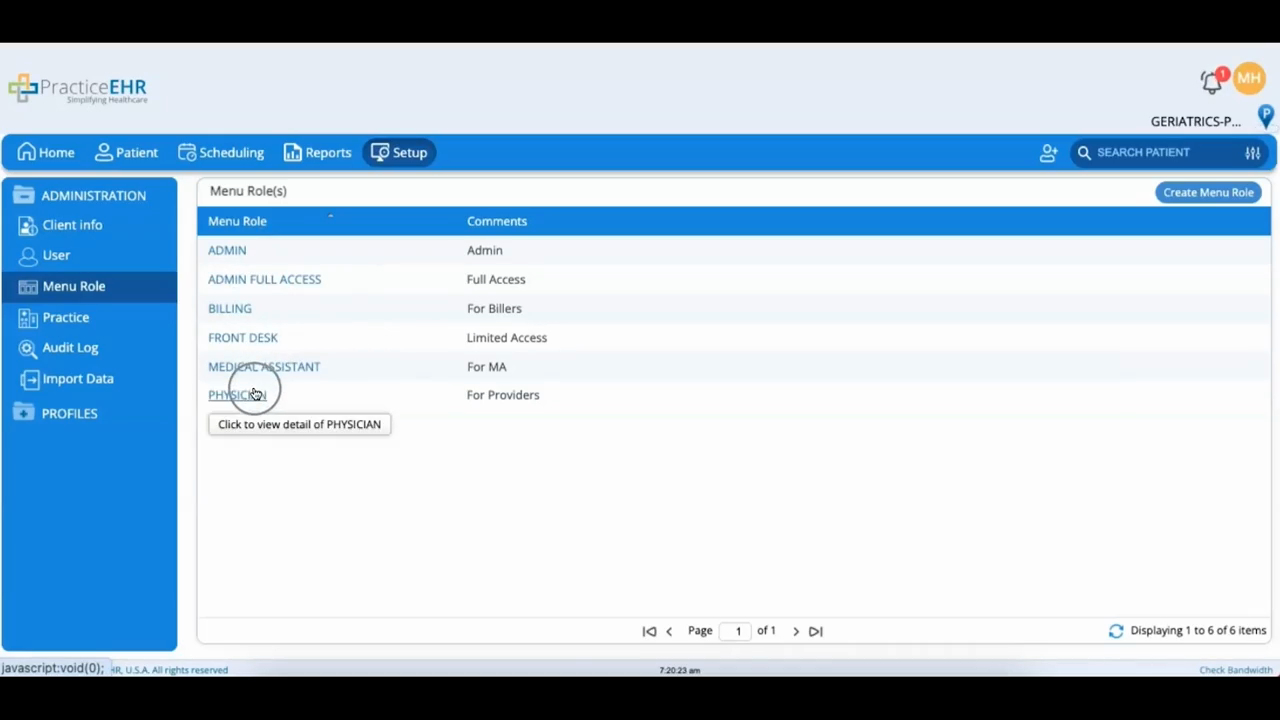Image resolution: width=1280 pixels, height=720 pixels.
Task: Click the Create Menu Role button
Action: [x=1208, y=192]
